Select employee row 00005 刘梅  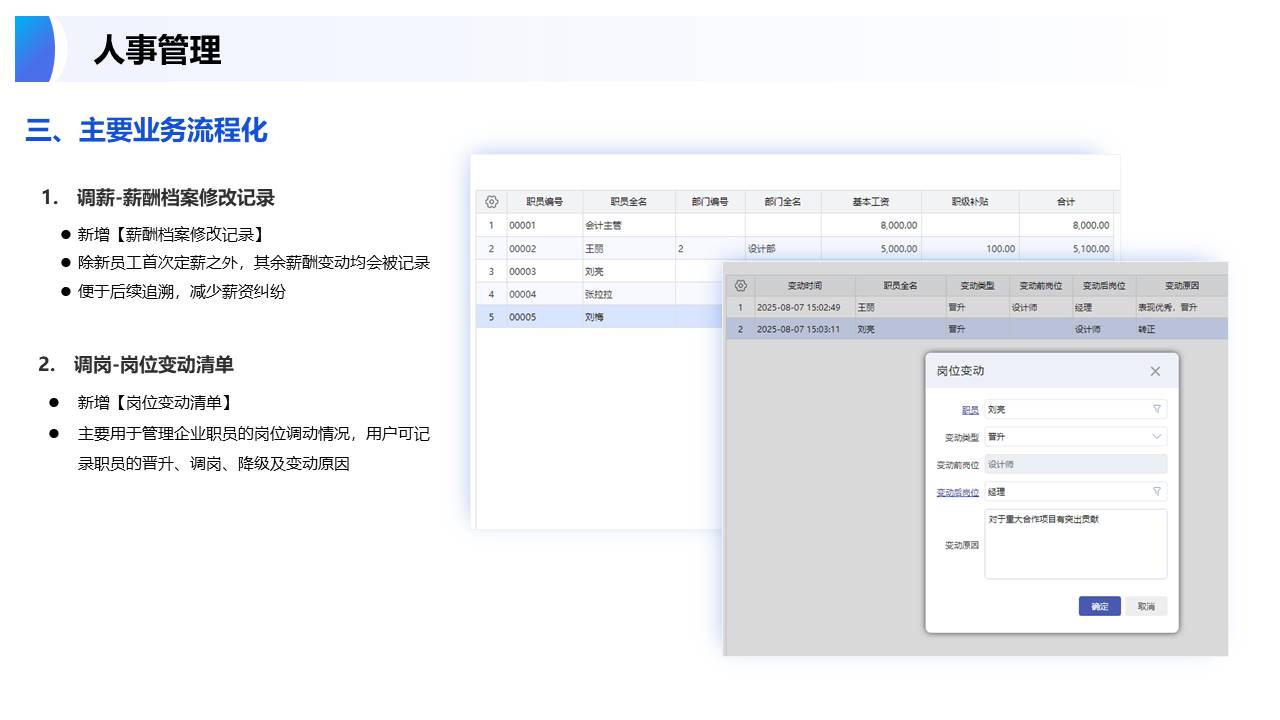(600, 317)
